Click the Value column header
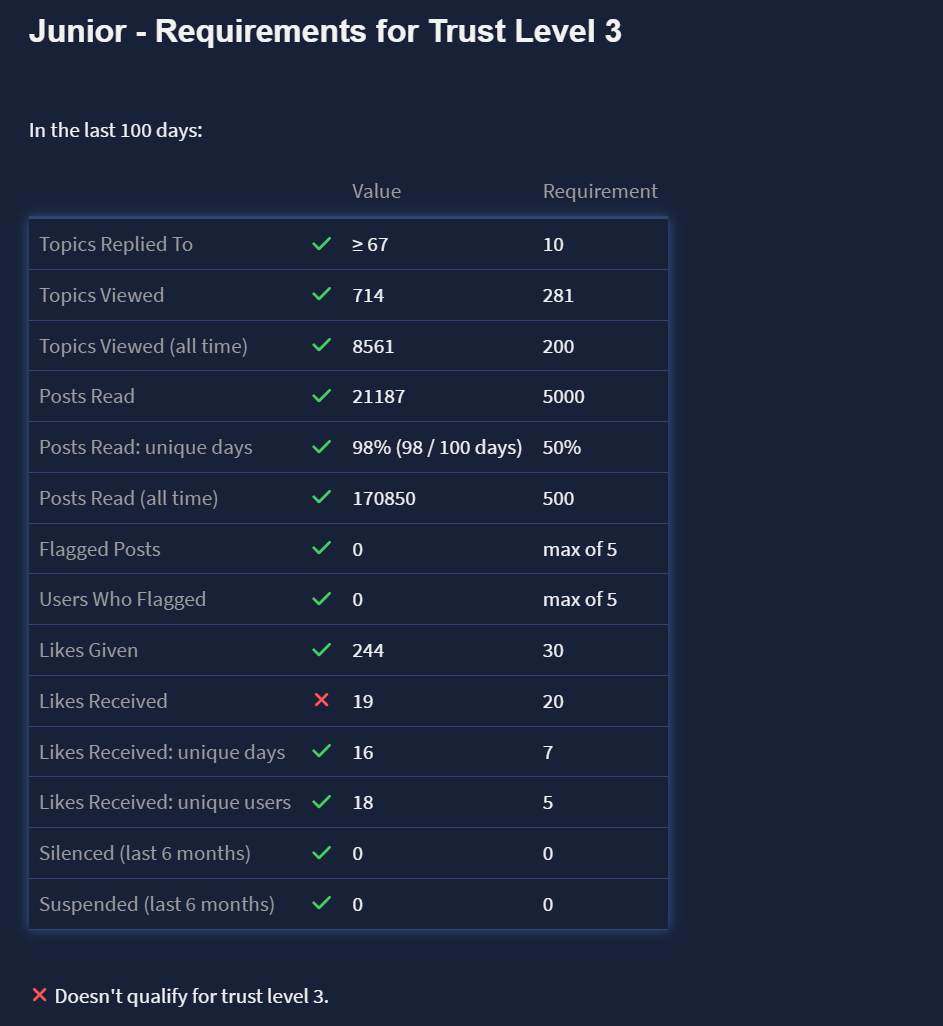Image resolution: width=943 pixels, height=1026 pixels. pos(376,191)
